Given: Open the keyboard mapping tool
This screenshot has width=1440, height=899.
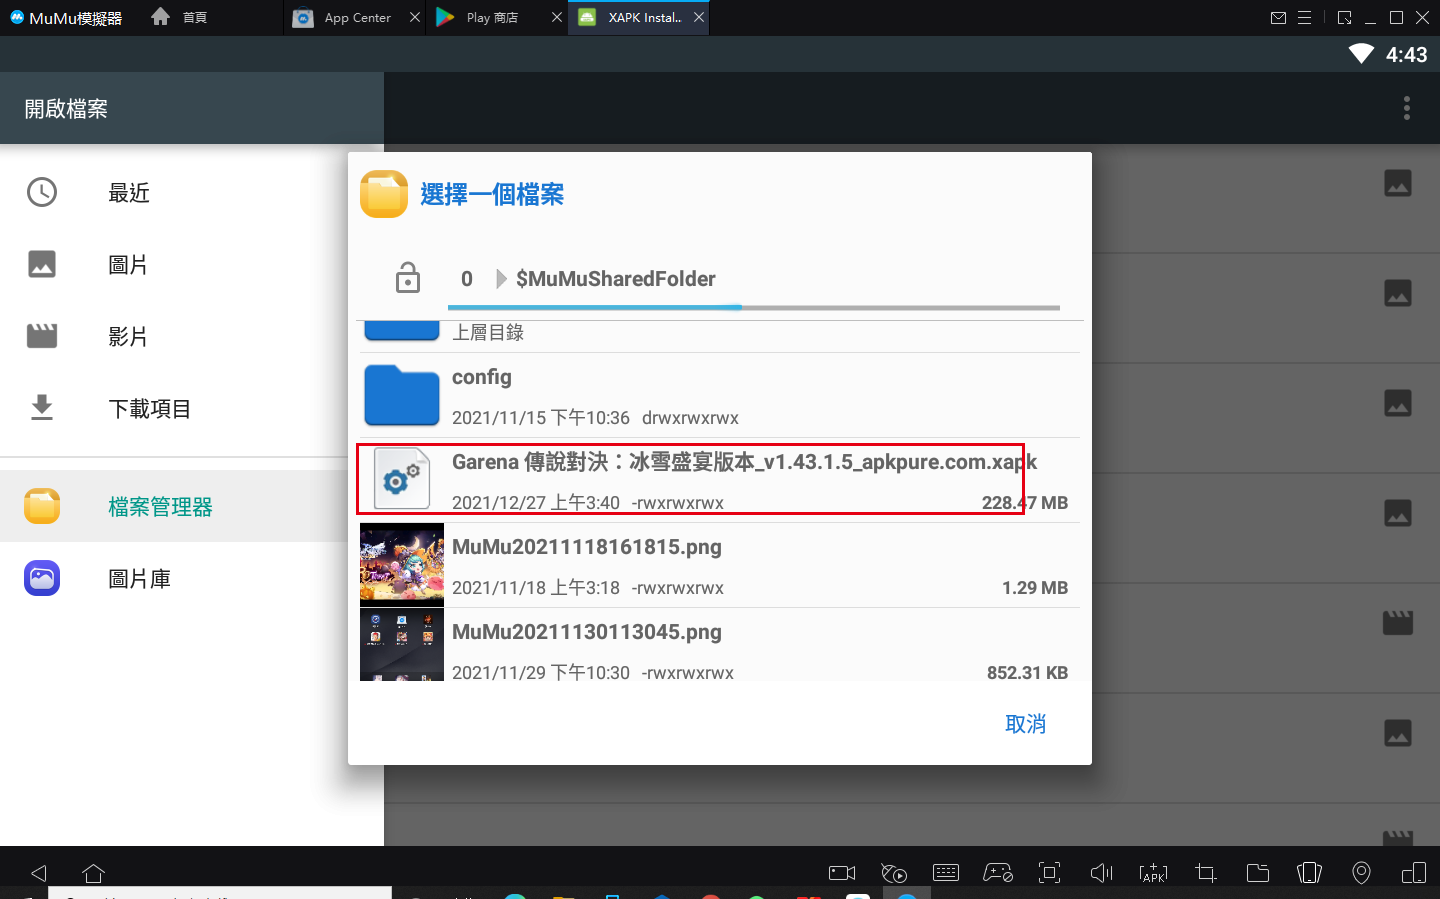Looking at the screenshot, I should [x=946, y=873].
